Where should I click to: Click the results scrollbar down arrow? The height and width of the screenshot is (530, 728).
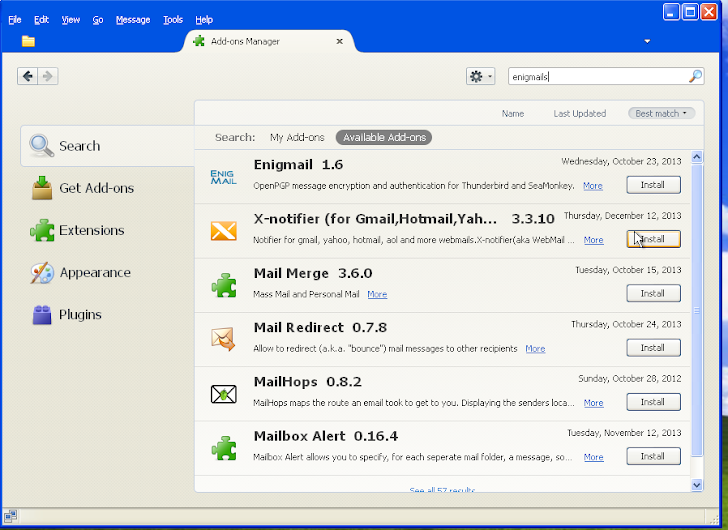[x=697, y=485]
